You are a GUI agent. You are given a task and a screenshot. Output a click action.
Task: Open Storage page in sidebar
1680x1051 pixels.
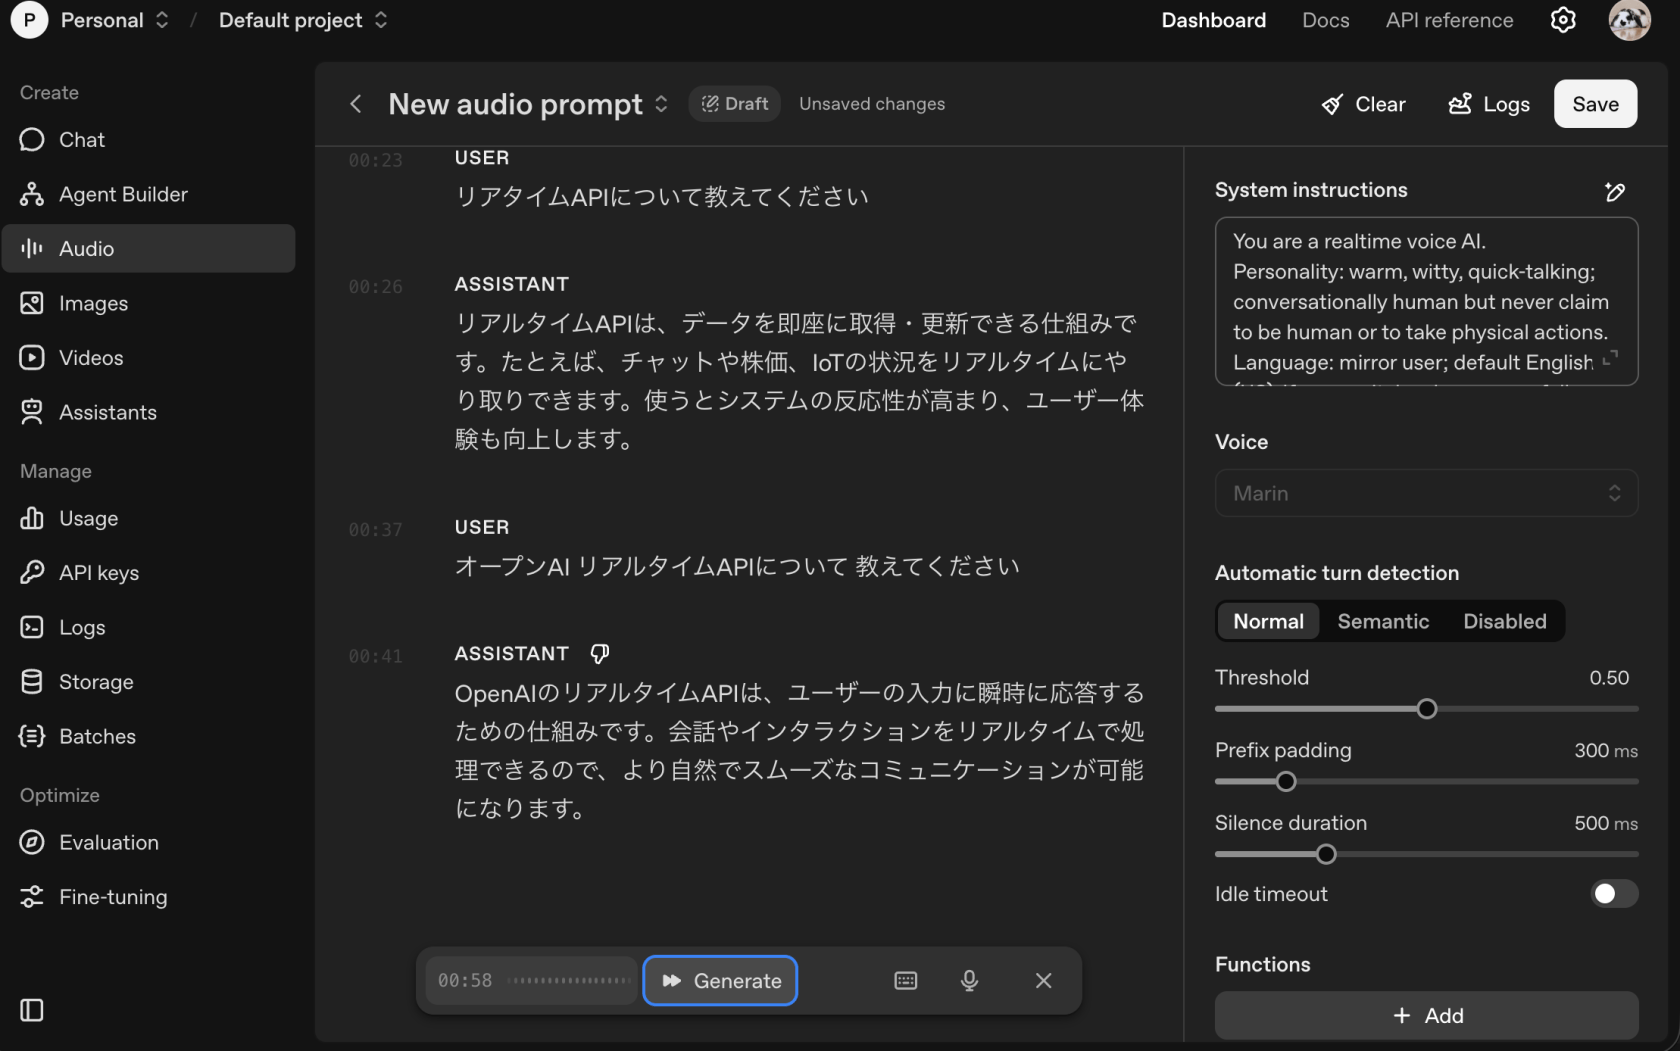click(149, 681)
